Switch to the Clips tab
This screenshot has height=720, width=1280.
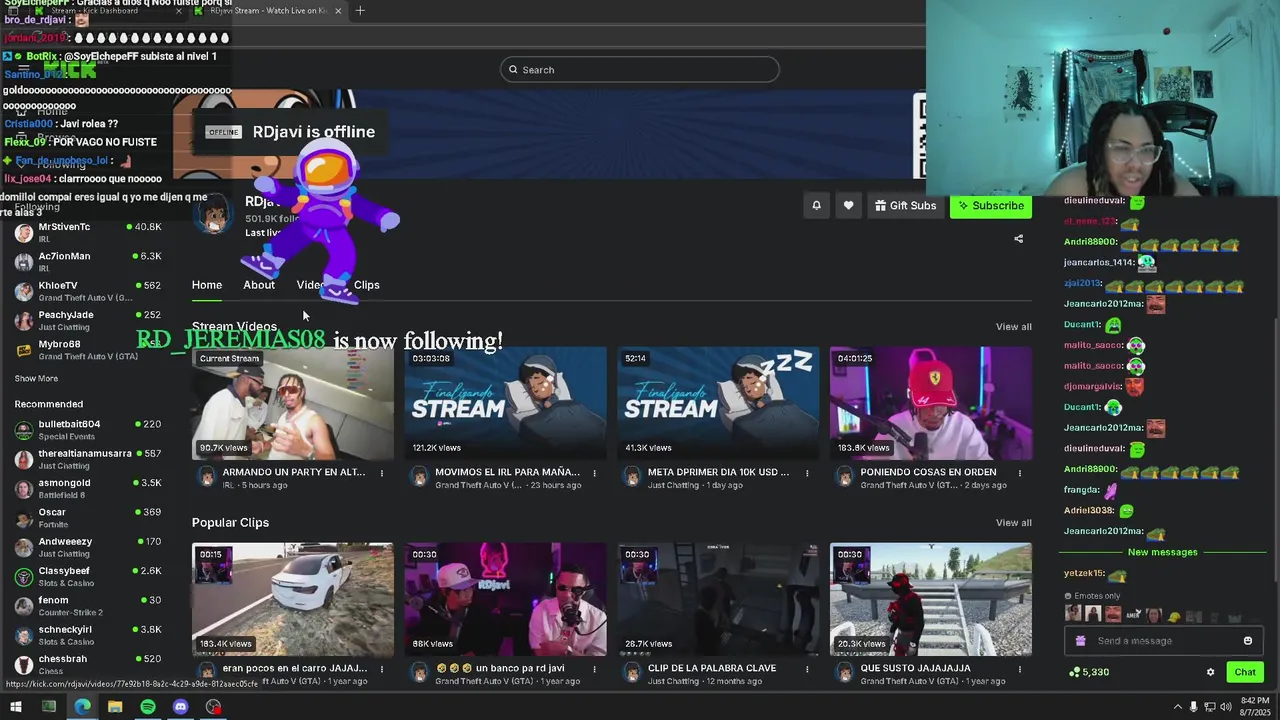point(367,285)
